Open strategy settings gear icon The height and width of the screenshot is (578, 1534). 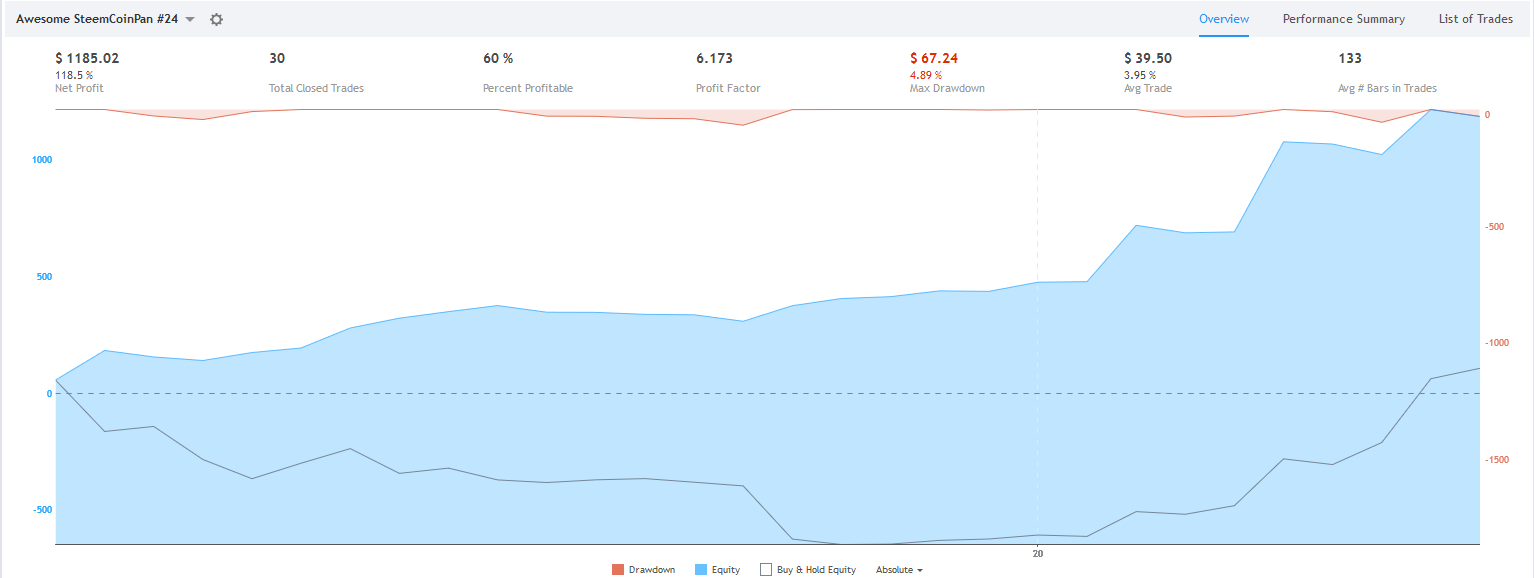(x=216, y=19)
